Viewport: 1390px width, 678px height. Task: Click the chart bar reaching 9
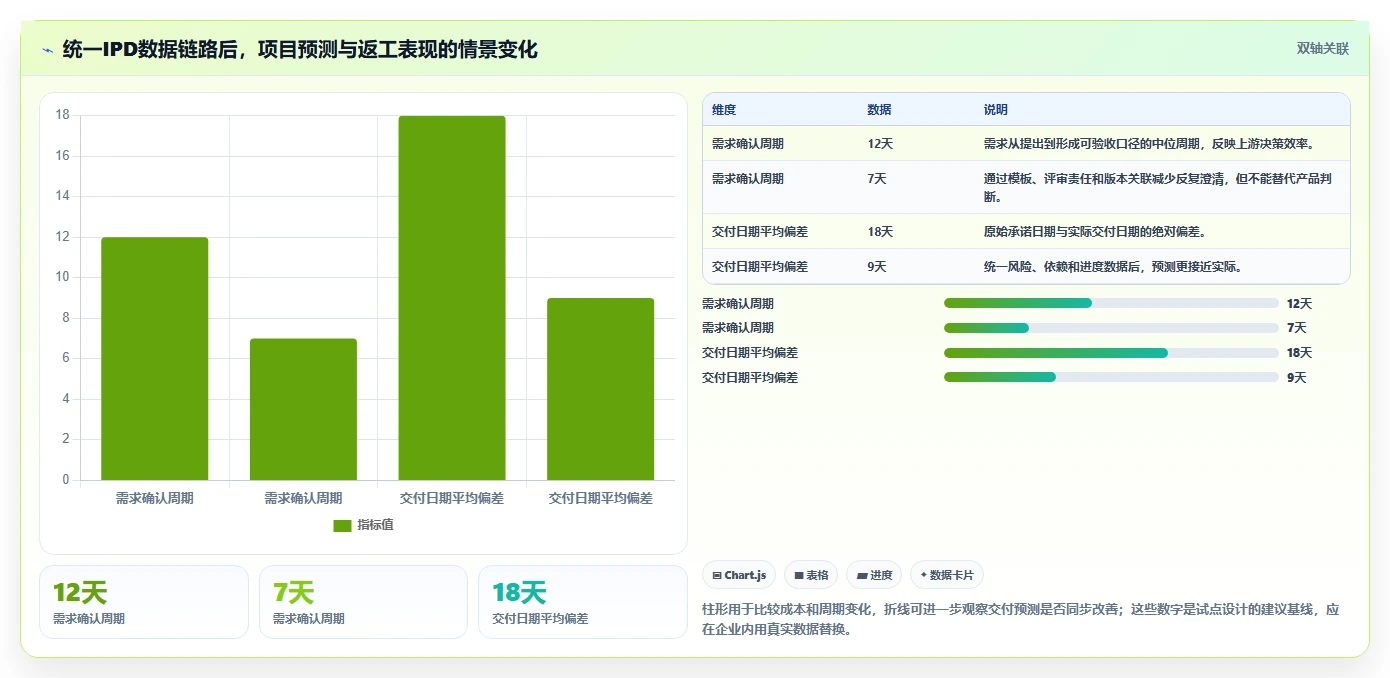click(x=600, y=389)
